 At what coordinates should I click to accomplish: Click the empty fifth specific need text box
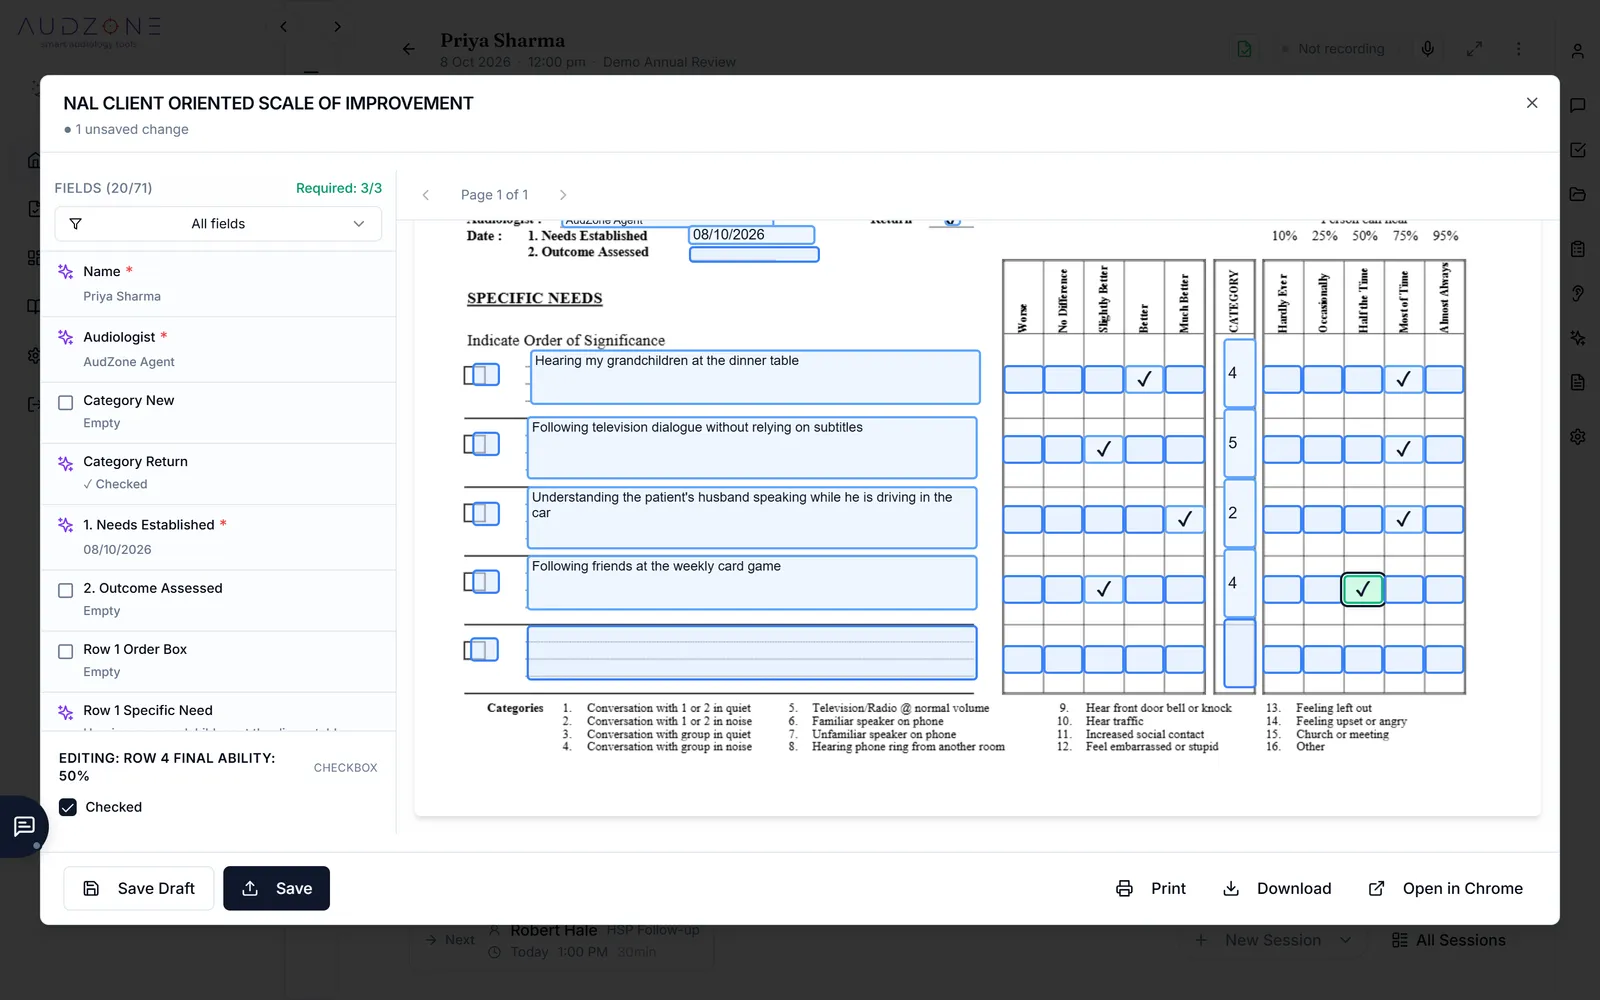tap(752, 652)
